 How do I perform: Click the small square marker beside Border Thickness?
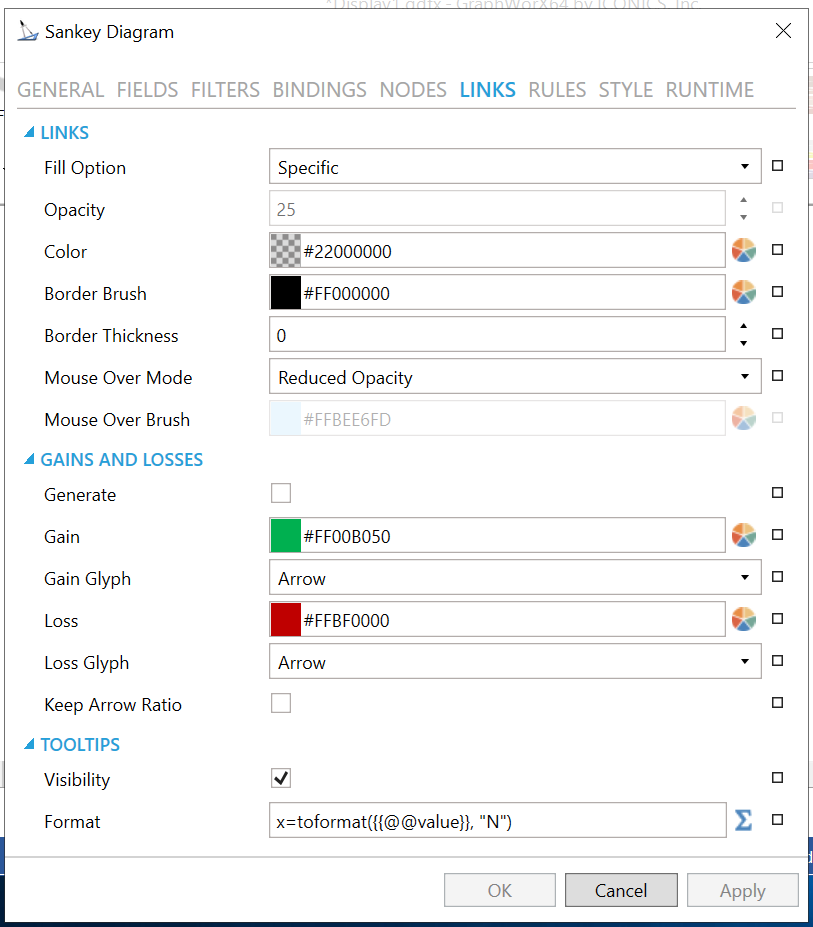[x=778, y=335]
